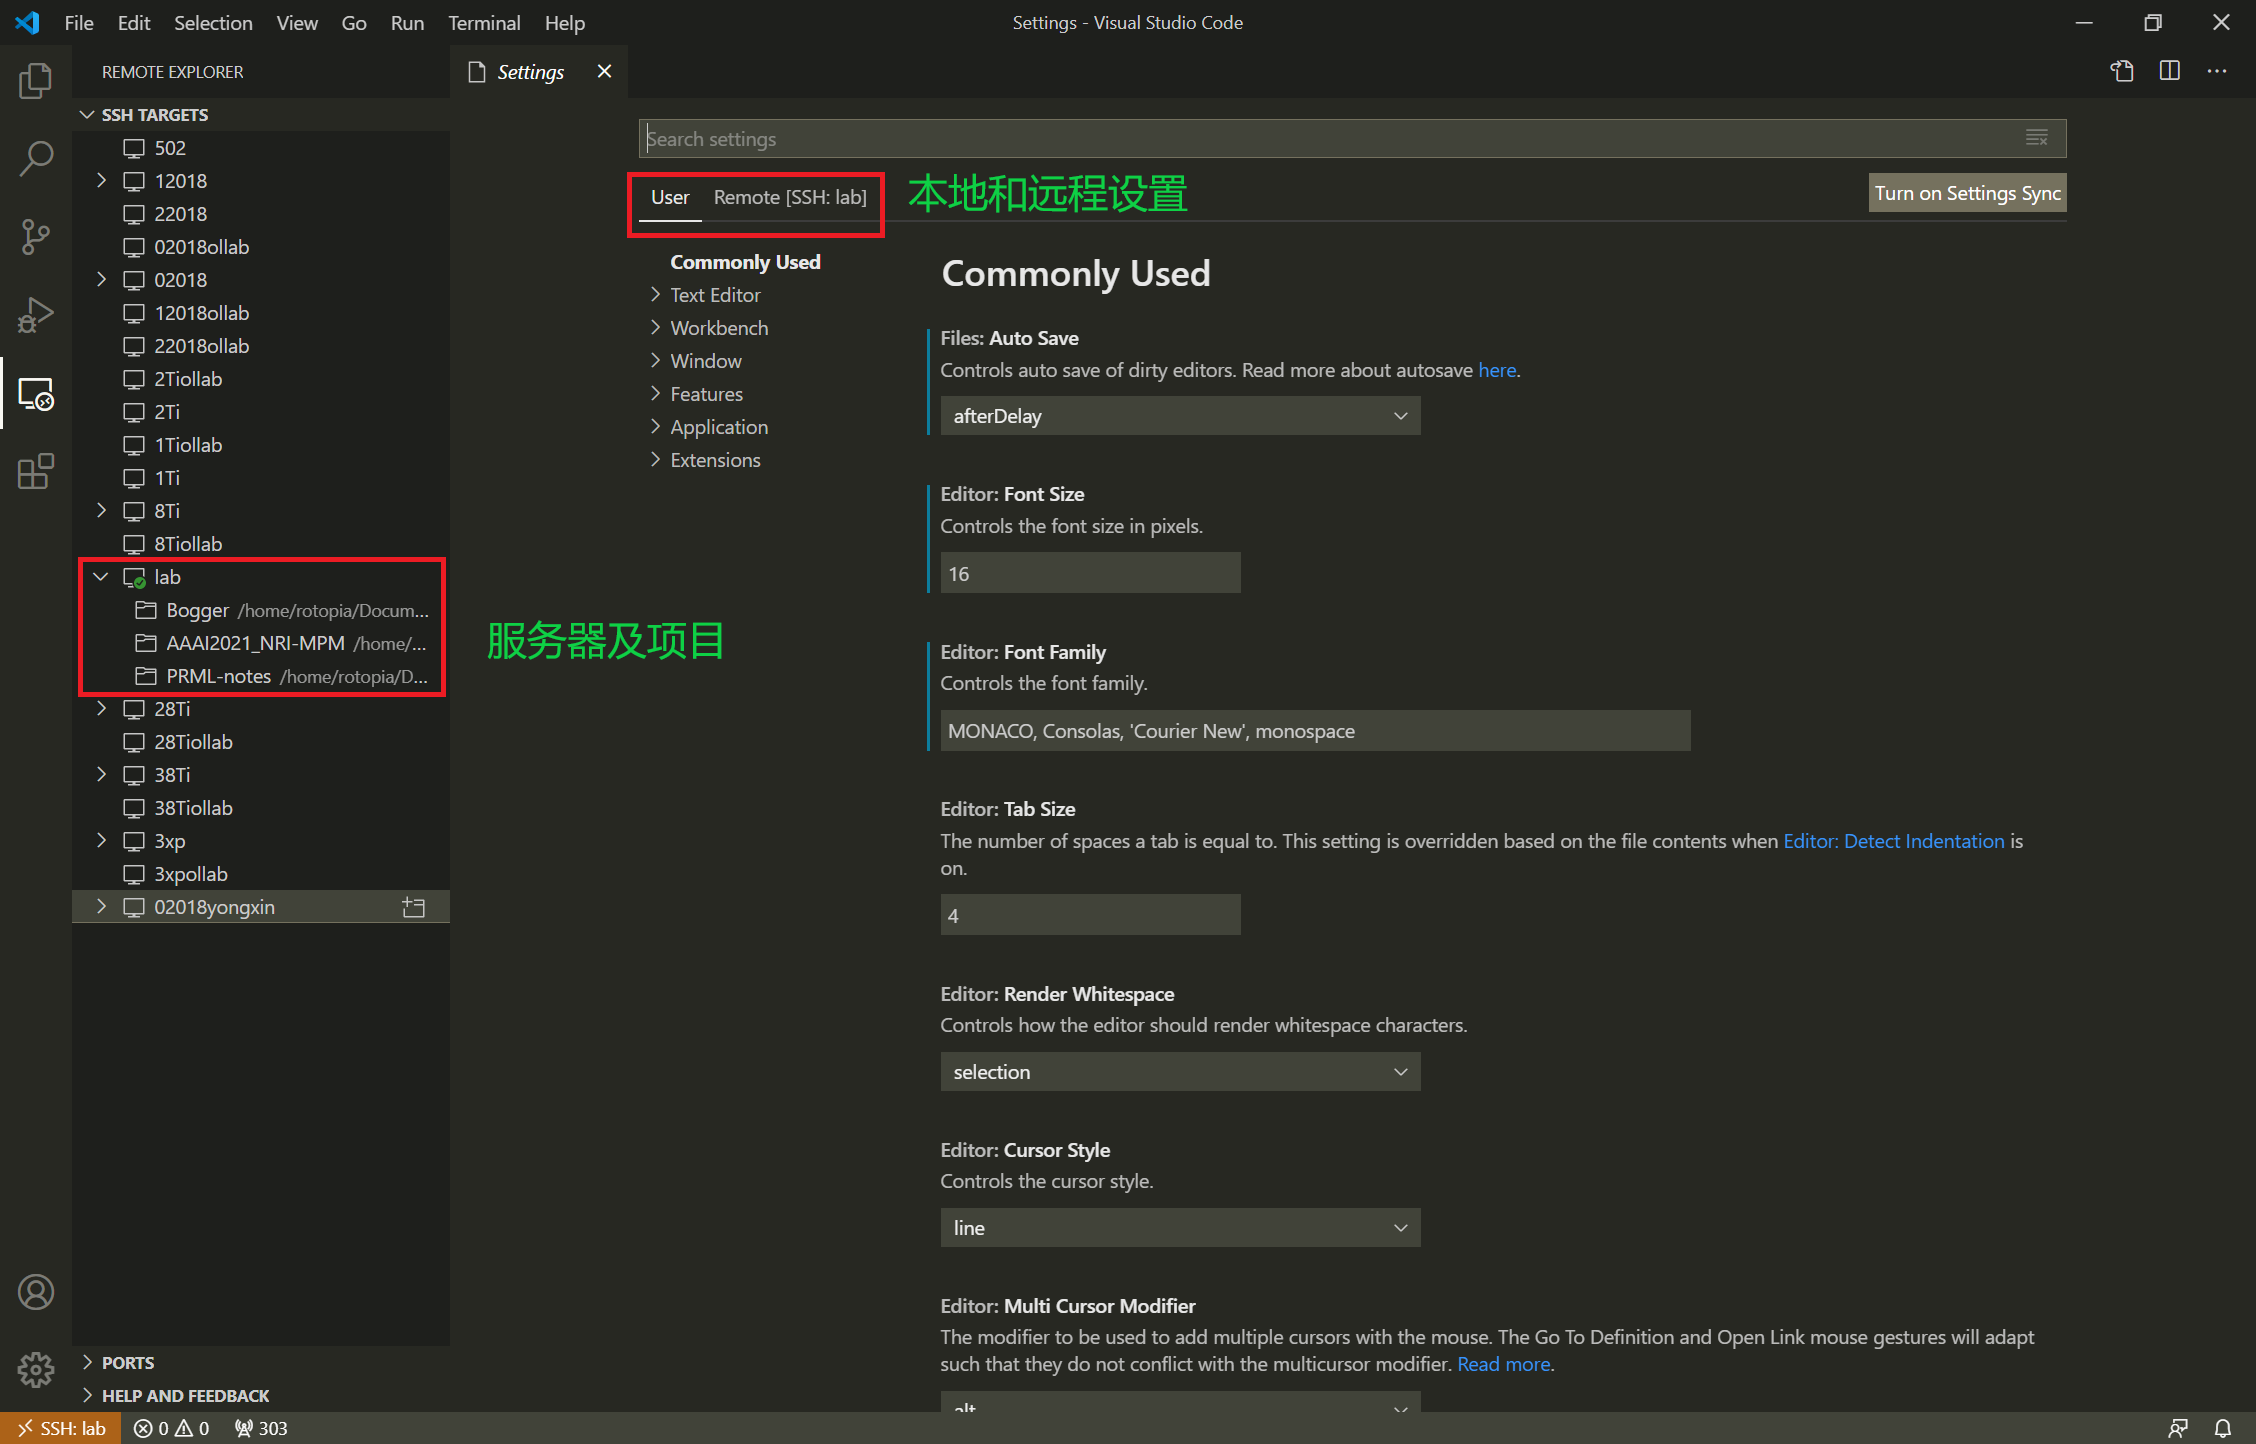Click the Font Size input field
This screenshot has width=2256, height=1444.
[x=1087, y=572]
